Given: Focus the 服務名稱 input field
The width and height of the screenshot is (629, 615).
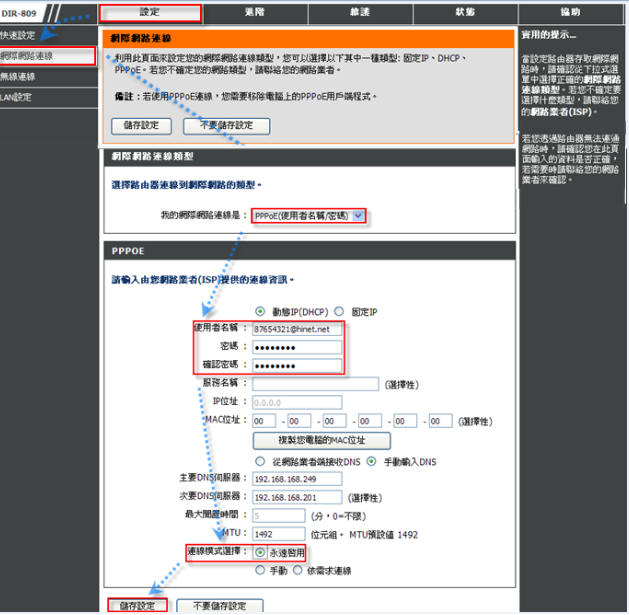Looking at the screenshot, I should point(315,383).
